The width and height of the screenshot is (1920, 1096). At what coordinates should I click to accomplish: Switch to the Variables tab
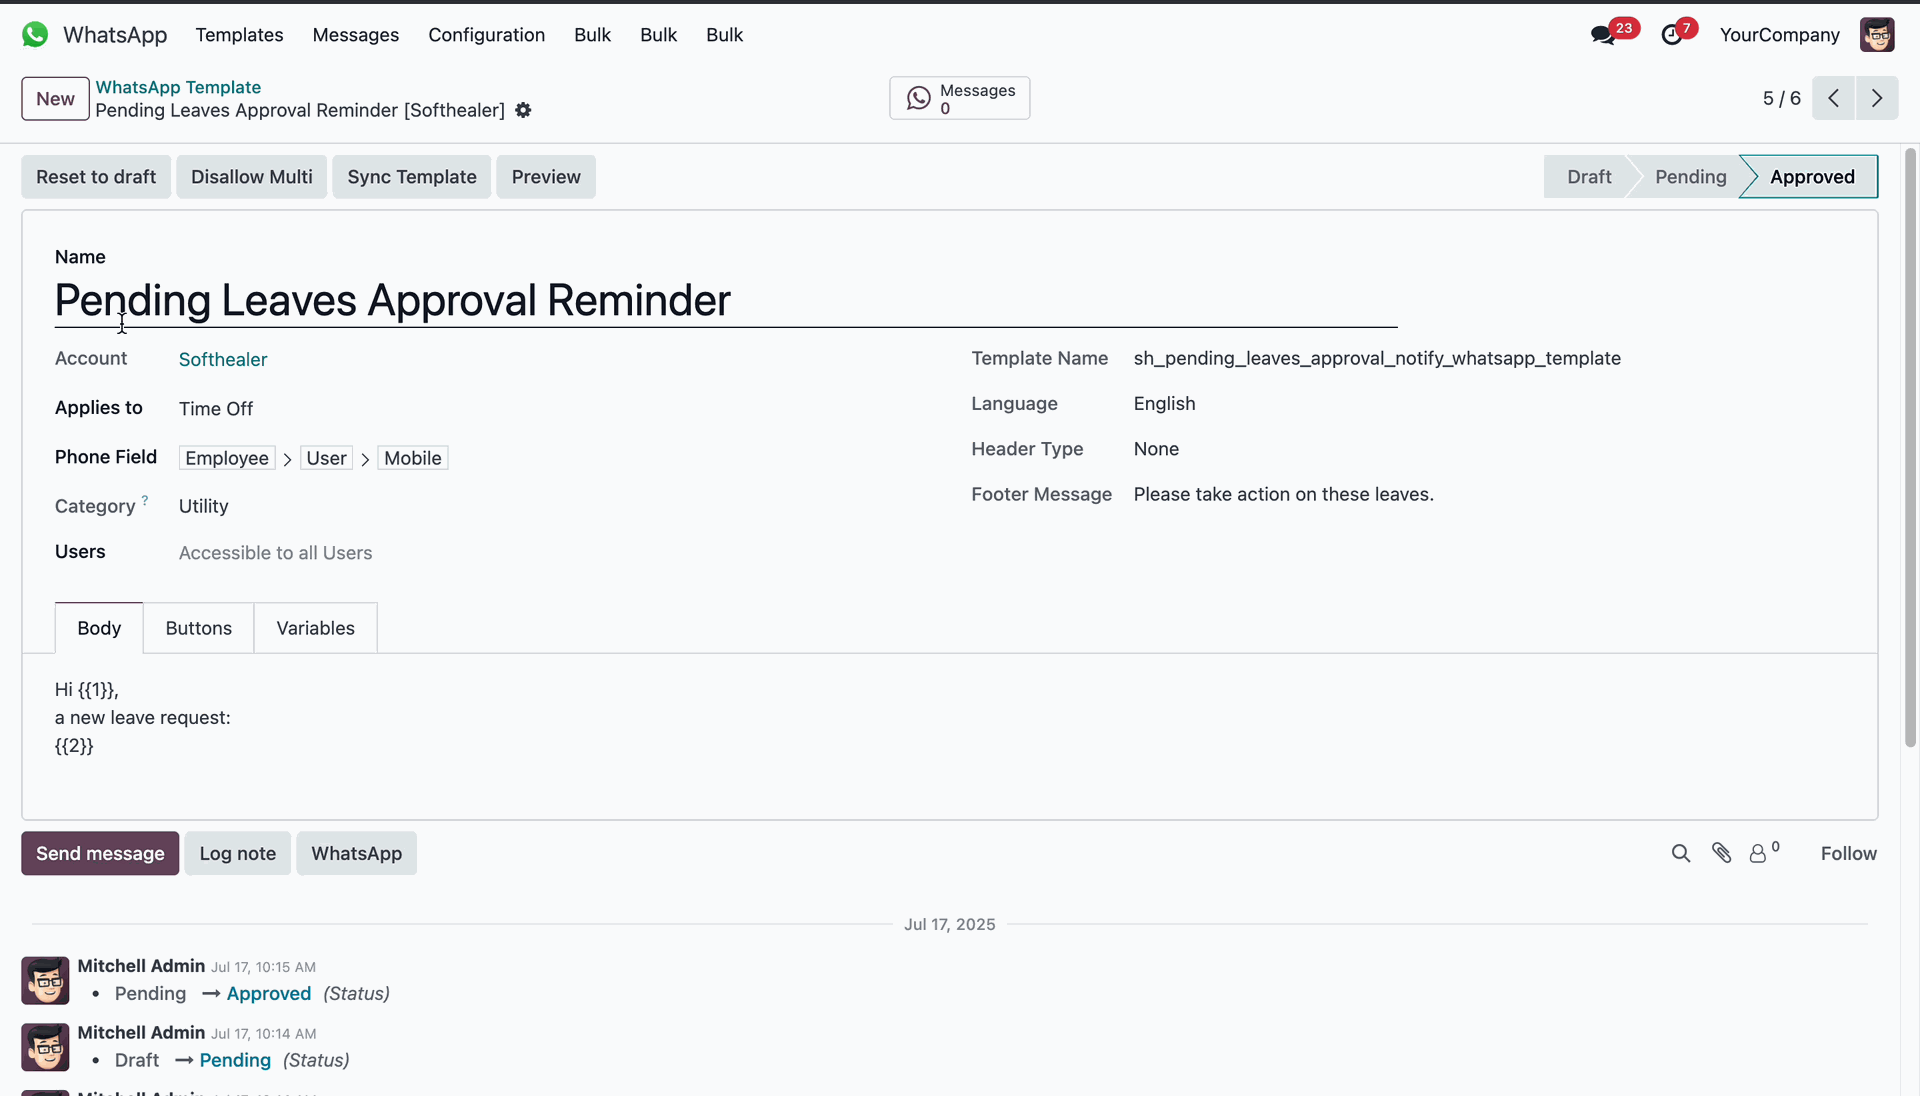[315, 628]
